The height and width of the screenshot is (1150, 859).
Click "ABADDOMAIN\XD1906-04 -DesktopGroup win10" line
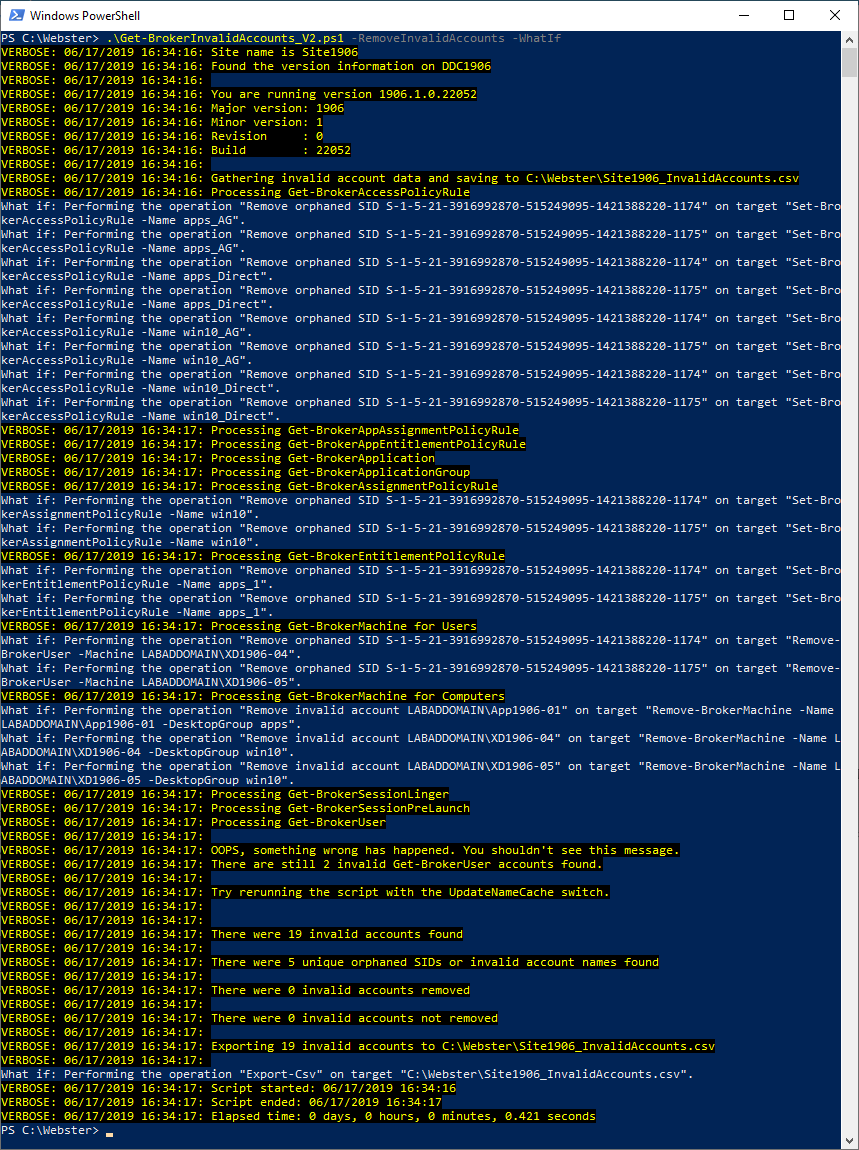pyautogui.click(x=147, y=752)
